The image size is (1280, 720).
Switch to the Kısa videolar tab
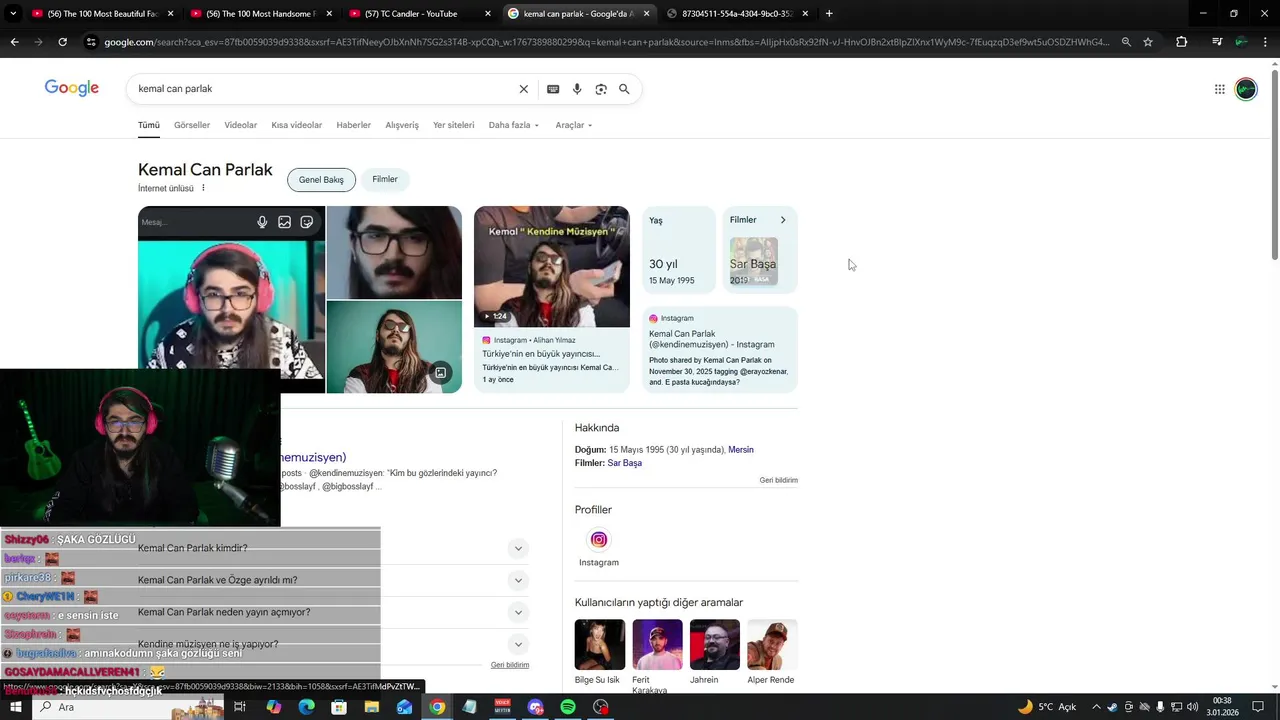tap(297, 125)
